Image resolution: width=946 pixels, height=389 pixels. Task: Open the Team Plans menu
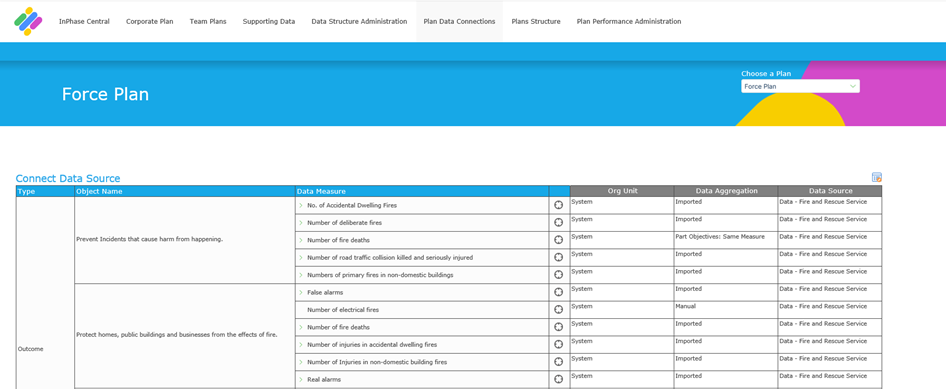tap(208, 21)
